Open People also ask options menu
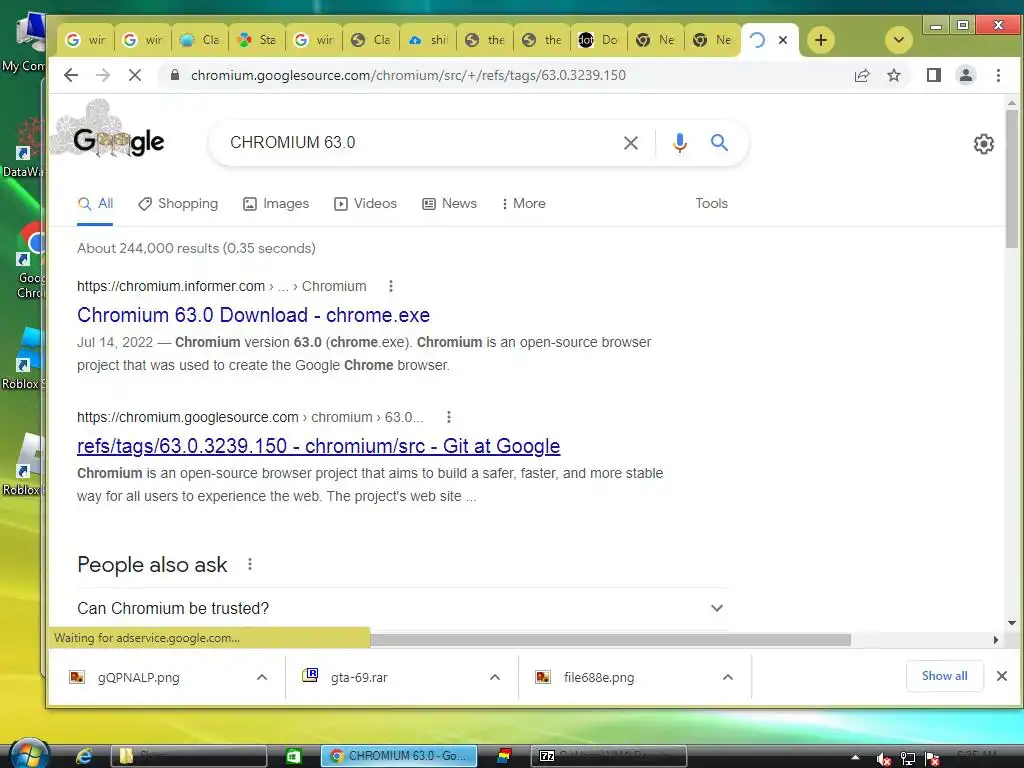Image resolution: width=1024 pixels, height=768 pixels. [x=249, y=564]
